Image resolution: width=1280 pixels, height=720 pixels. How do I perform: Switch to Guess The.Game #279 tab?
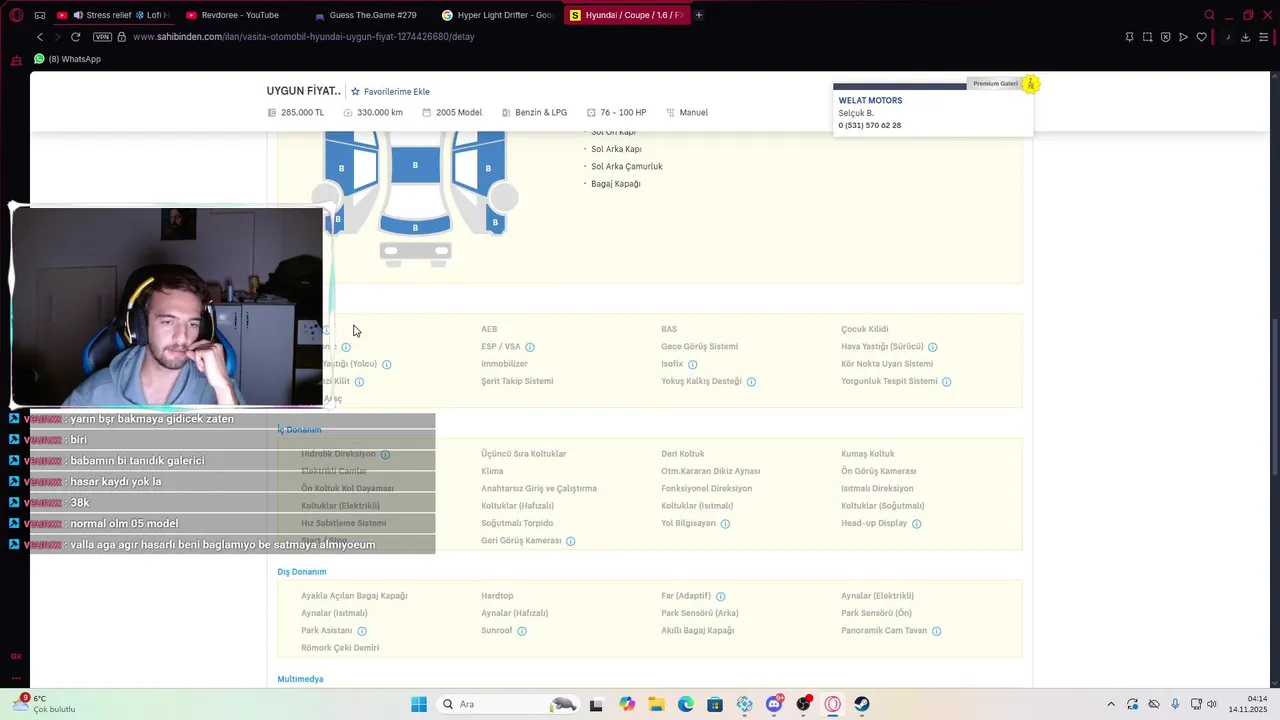click(372, 15)
